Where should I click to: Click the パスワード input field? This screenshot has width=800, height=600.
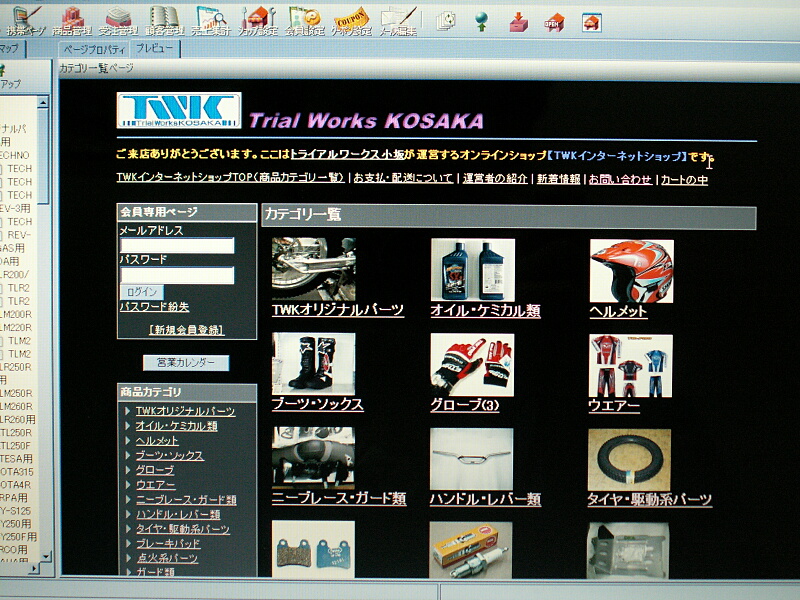pos(177,276)
